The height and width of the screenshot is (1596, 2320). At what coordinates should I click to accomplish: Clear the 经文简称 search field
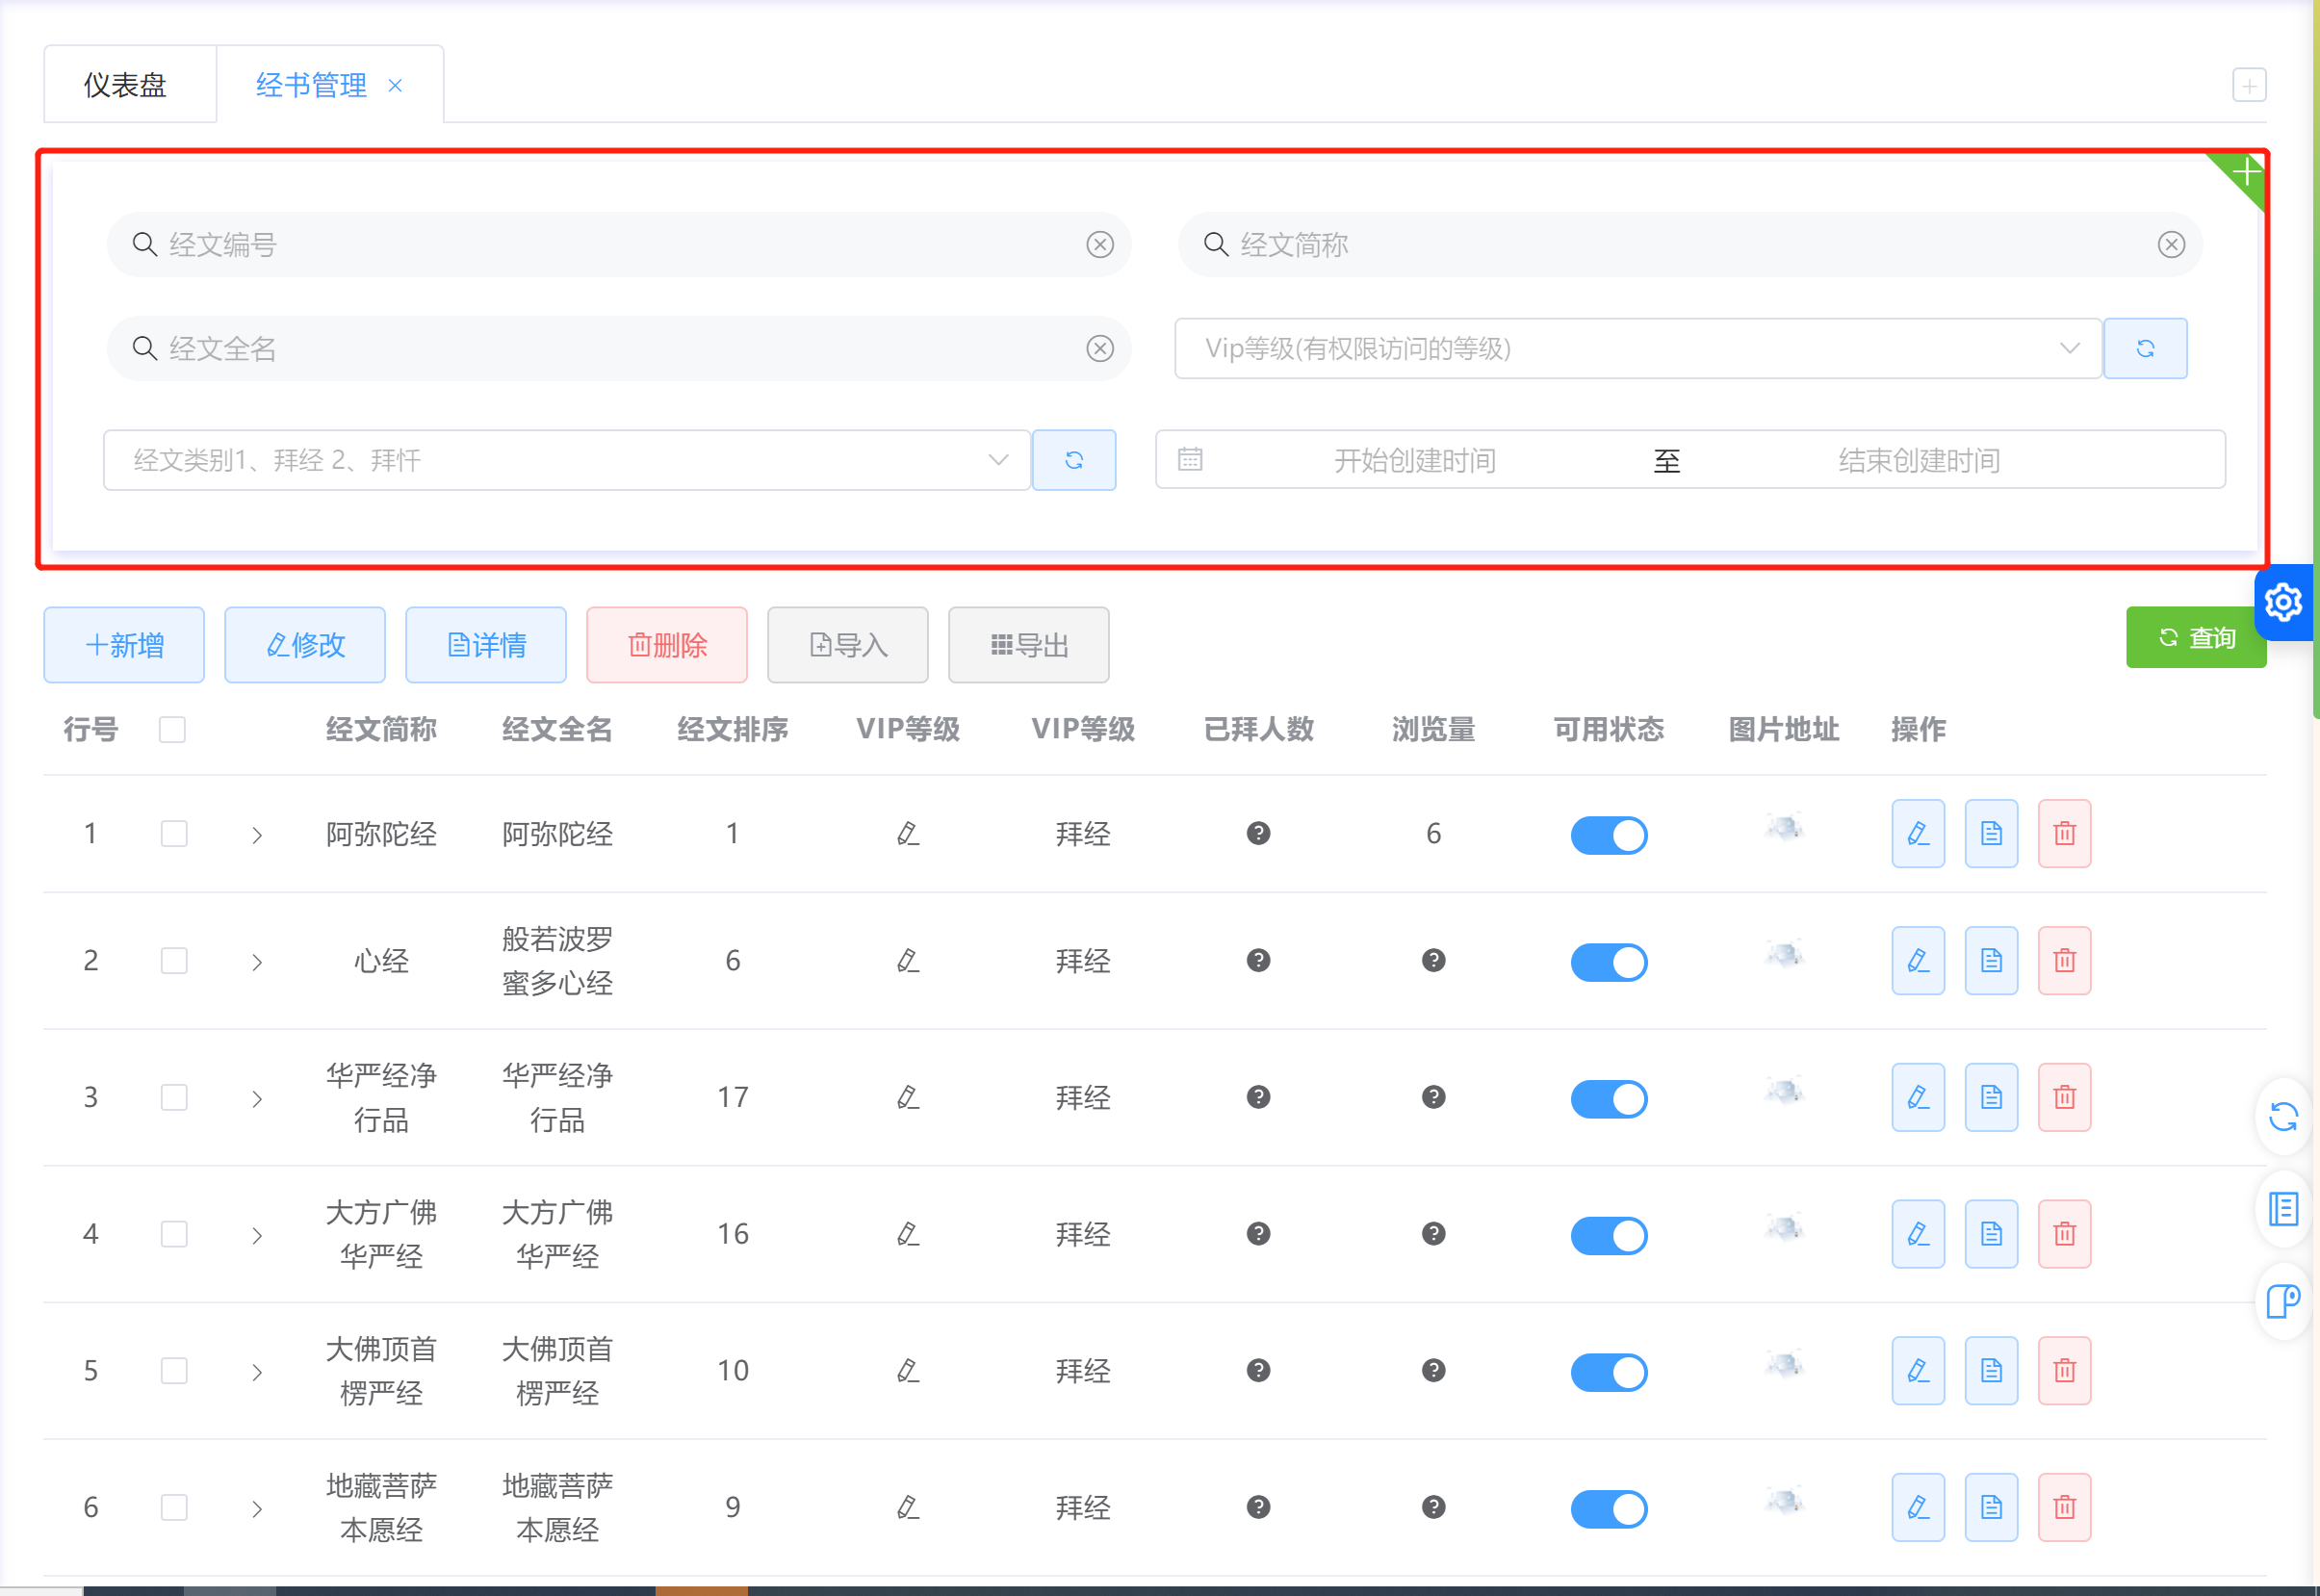[2170, 244]
